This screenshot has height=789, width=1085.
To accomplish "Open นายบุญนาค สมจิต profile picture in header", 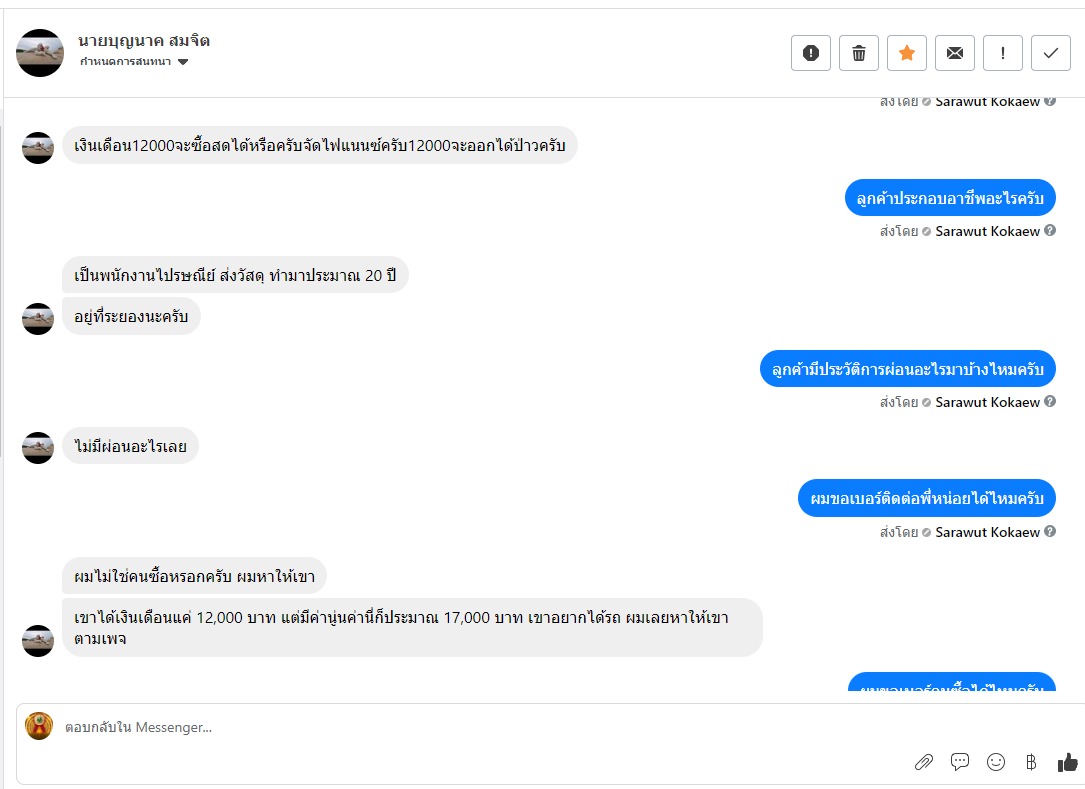I will click(x=40, y=53).
